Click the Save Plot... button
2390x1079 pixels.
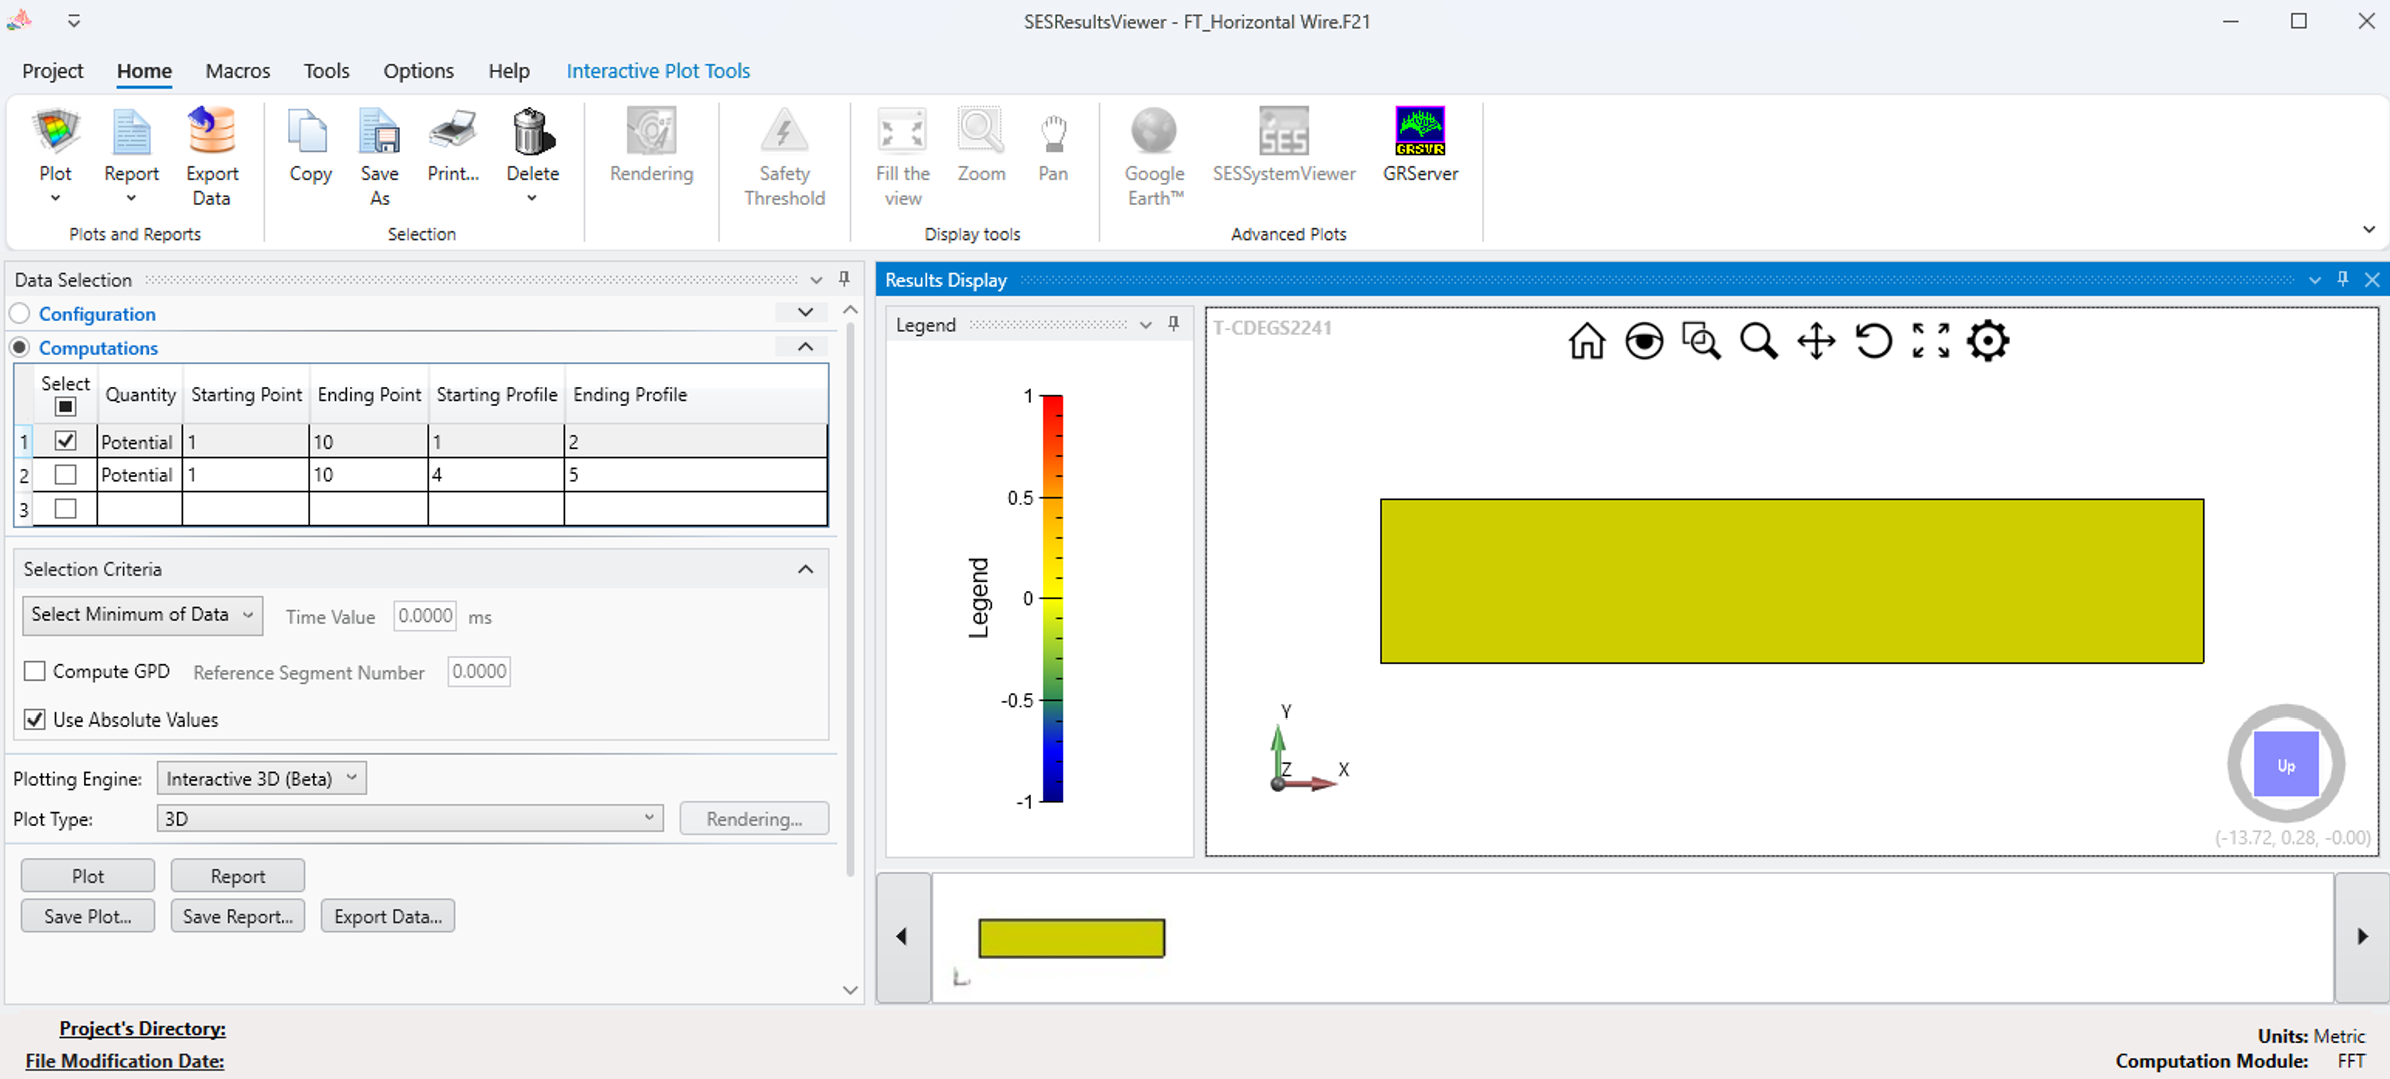(88, 916)
